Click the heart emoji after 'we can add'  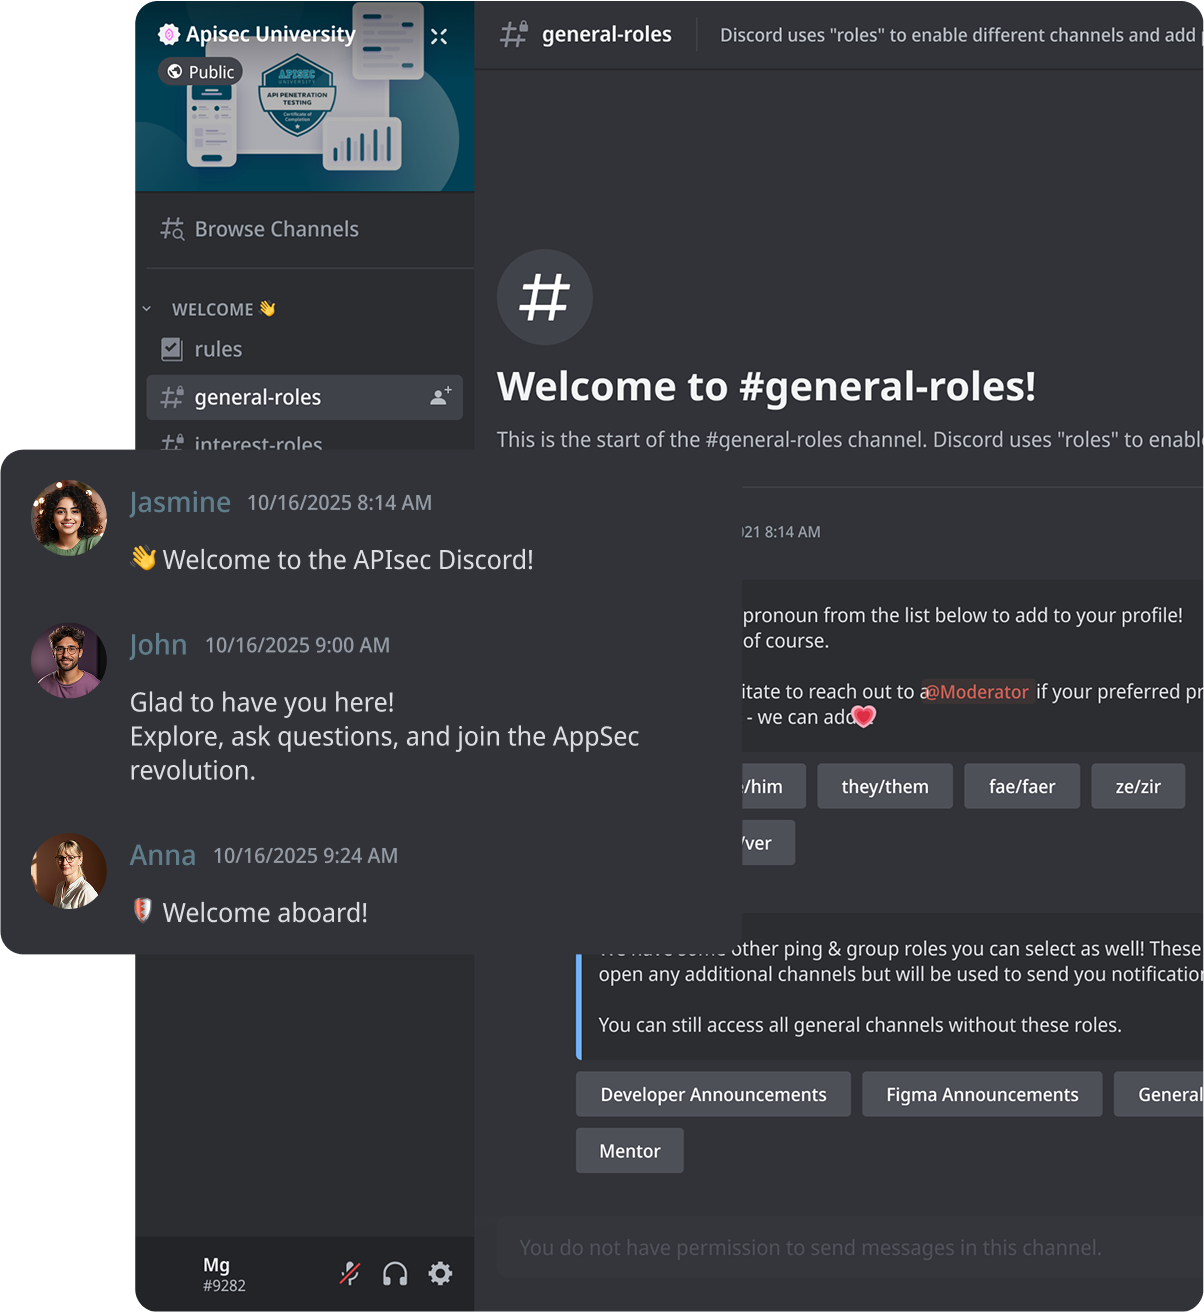864,716
